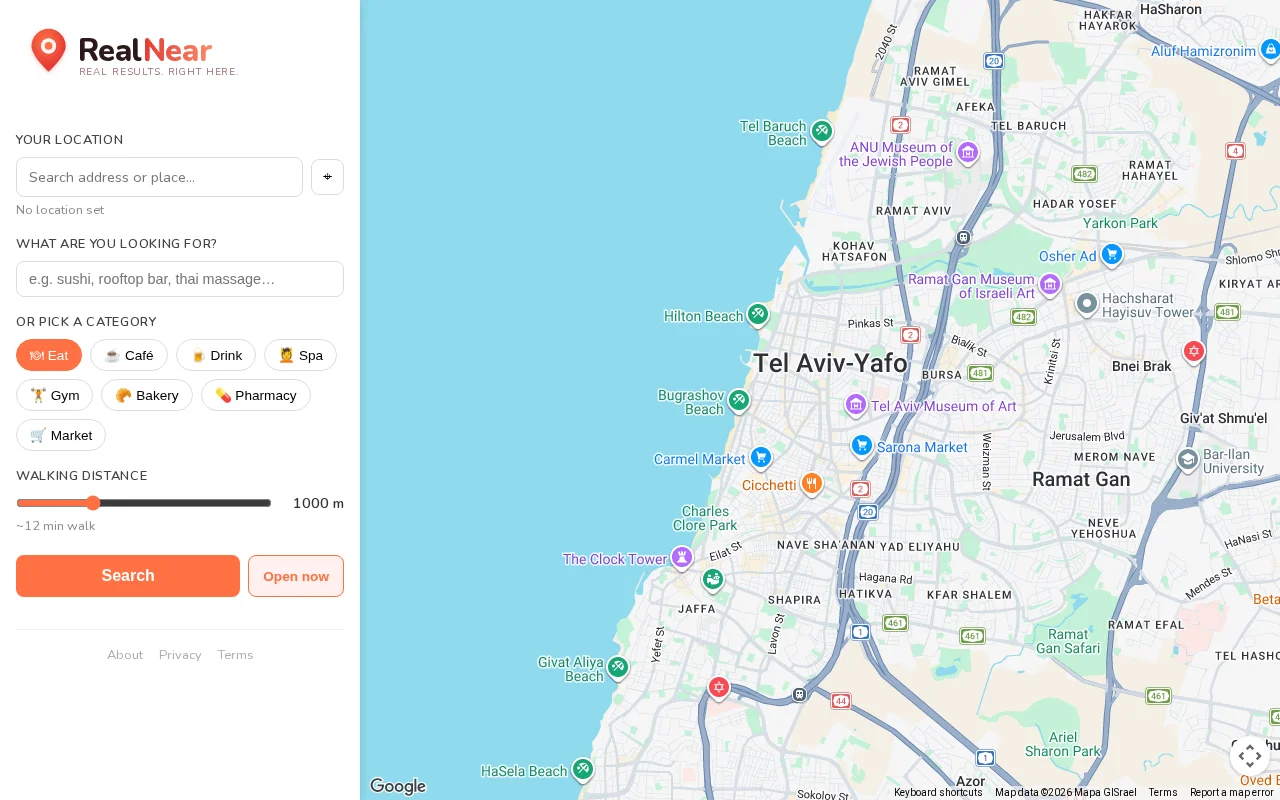
Task: Select the ANU Museum marker icon
Action: 967,153
